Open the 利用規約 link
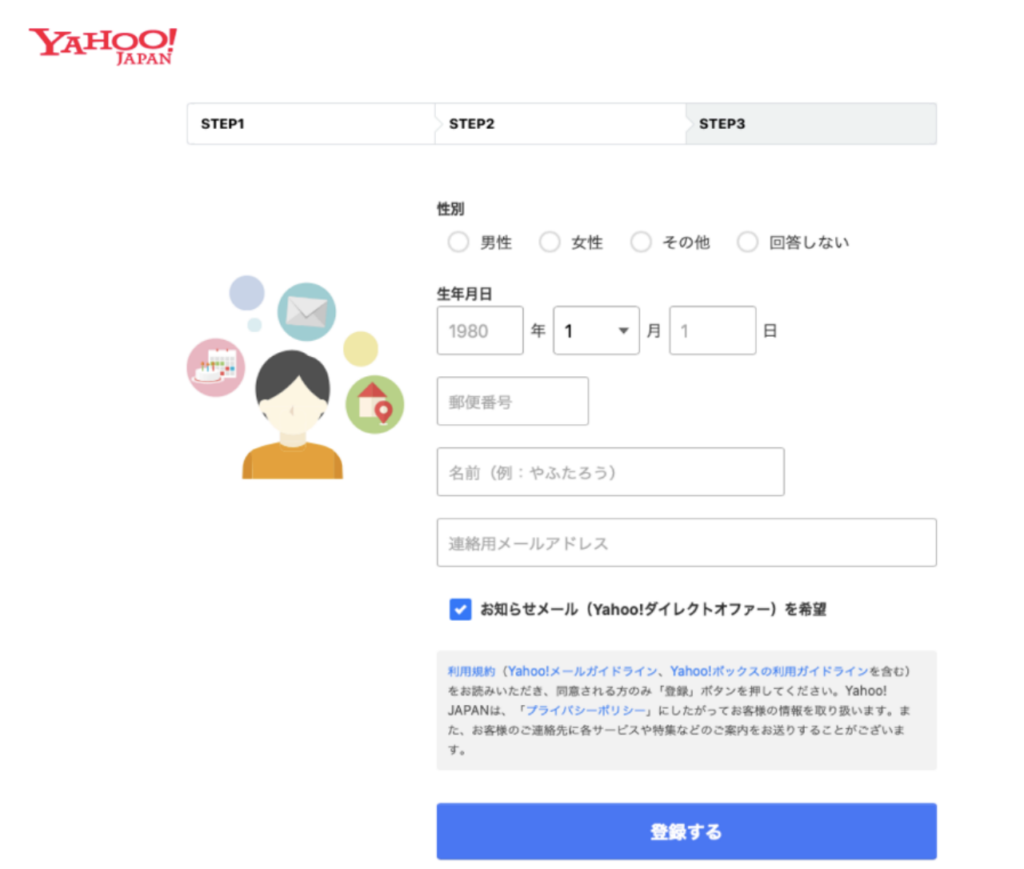The height and width of the screenshot is (869, 1024). click(x=471, y=671)
